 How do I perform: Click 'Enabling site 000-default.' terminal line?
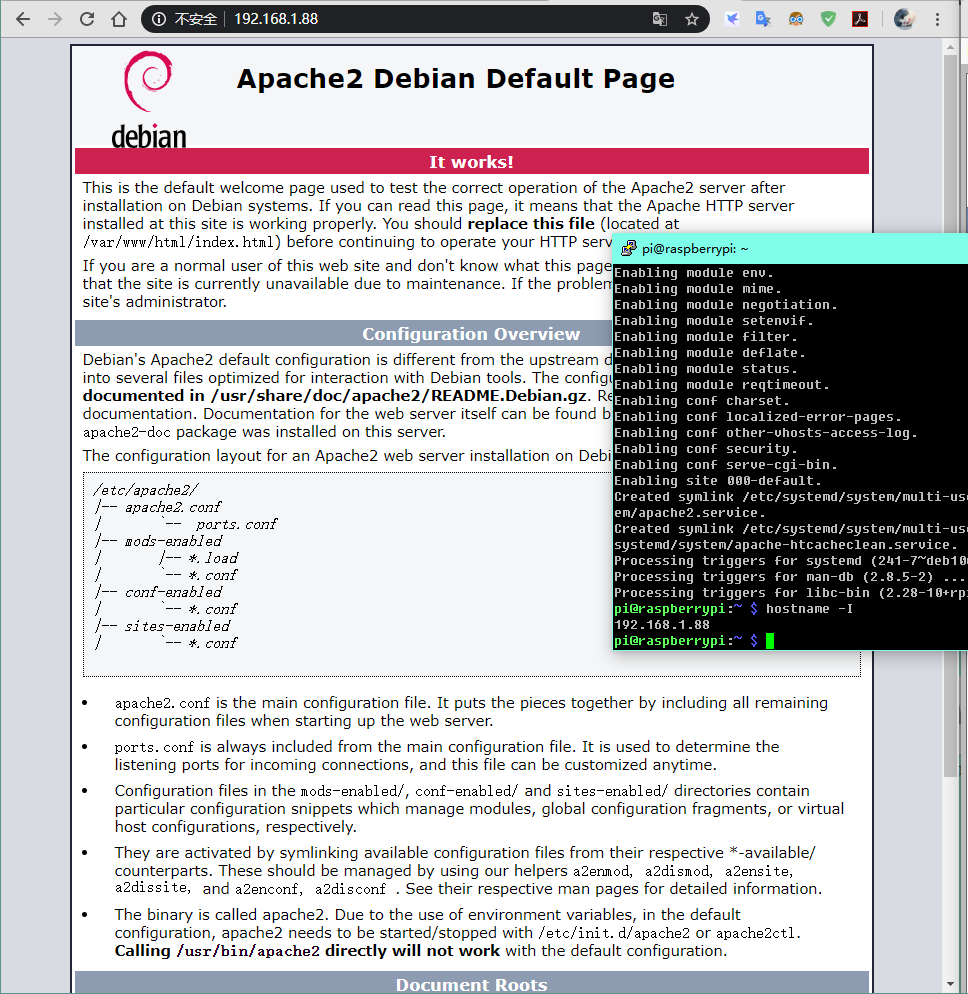coord(718,481)
